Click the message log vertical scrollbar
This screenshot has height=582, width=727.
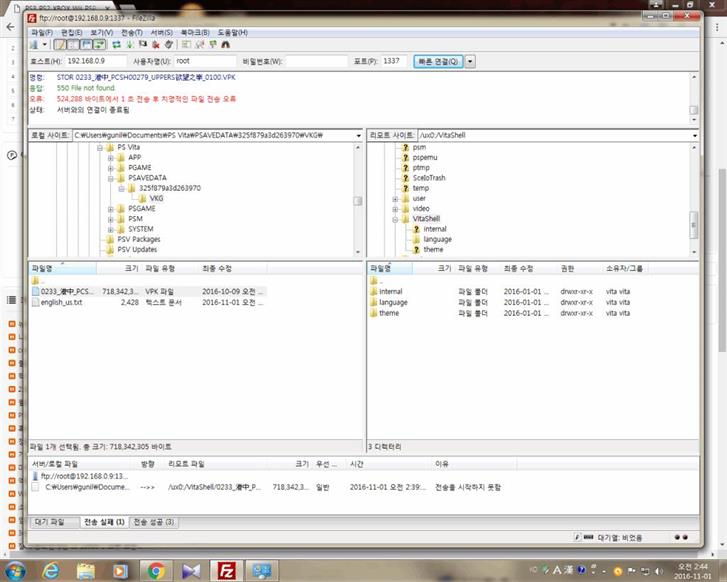click(x=694, y=98)
